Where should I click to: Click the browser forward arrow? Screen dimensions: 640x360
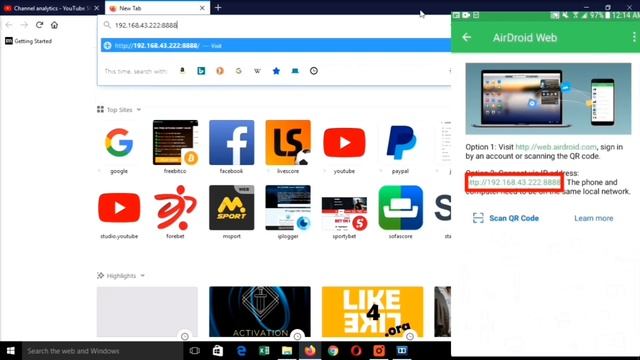[24, 25]
